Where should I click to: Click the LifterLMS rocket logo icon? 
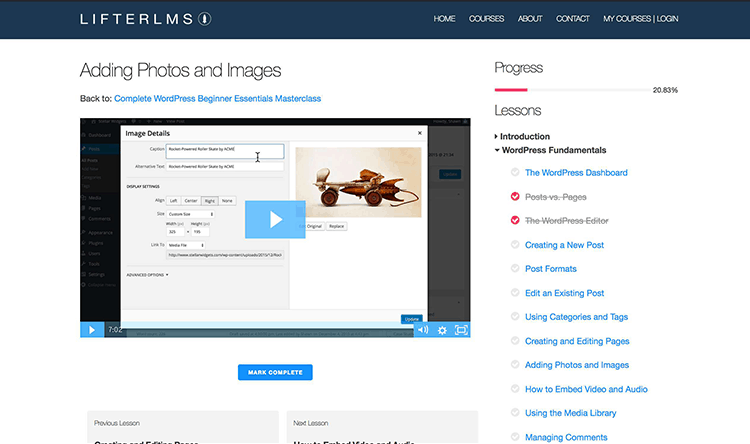coord(205,19)
